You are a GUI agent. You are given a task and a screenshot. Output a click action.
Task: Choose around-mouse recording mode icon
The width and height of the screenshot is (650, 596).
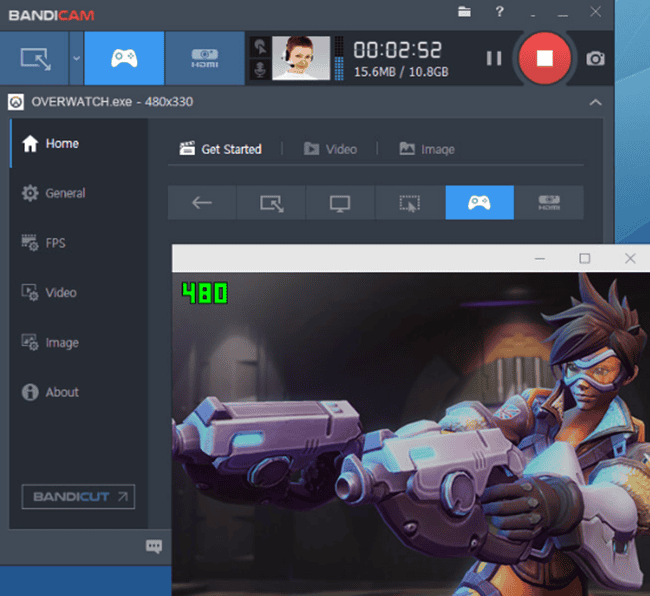410,203
